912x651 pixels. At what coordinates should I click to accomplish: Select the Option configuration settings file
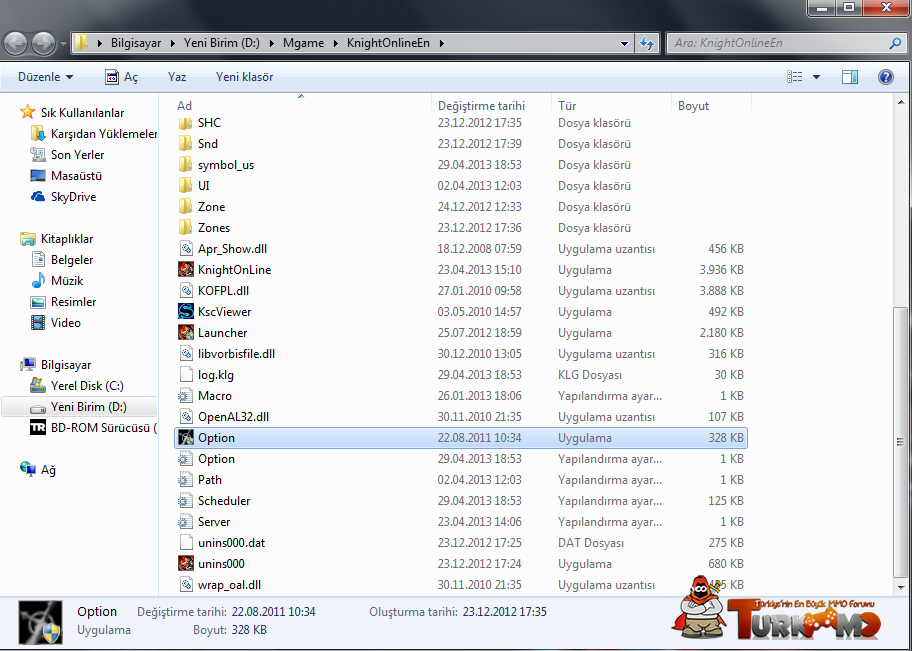(461, 459)
